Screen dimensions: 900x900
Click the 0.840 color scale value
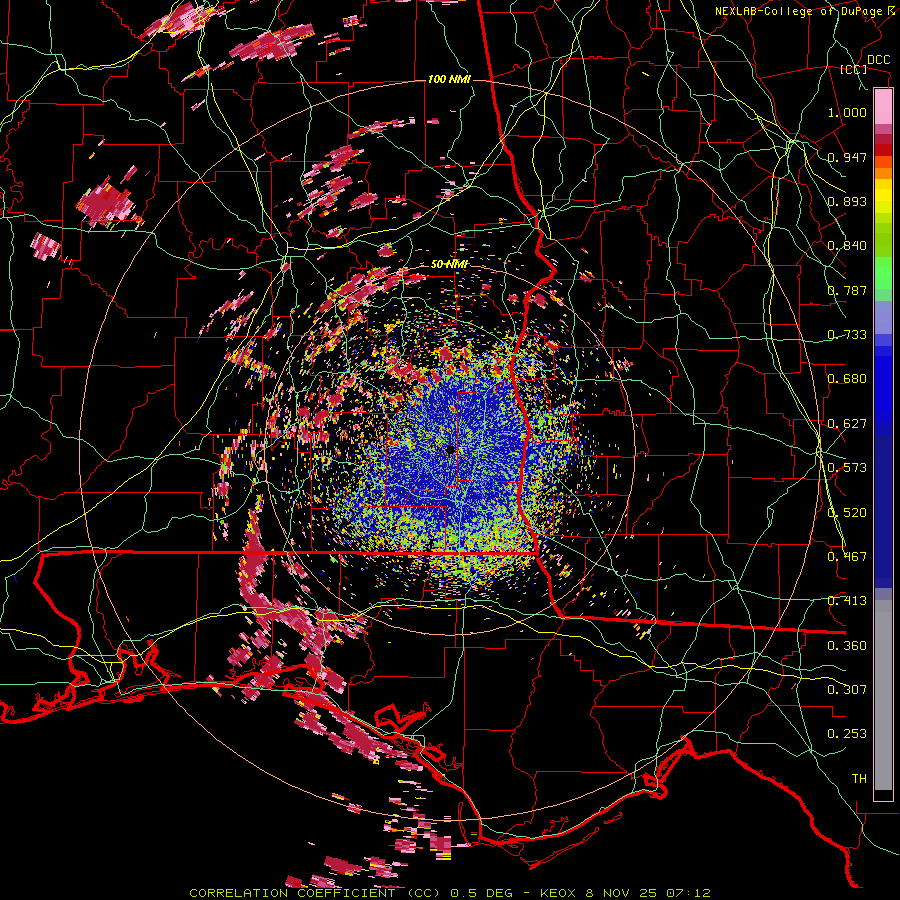847,246
